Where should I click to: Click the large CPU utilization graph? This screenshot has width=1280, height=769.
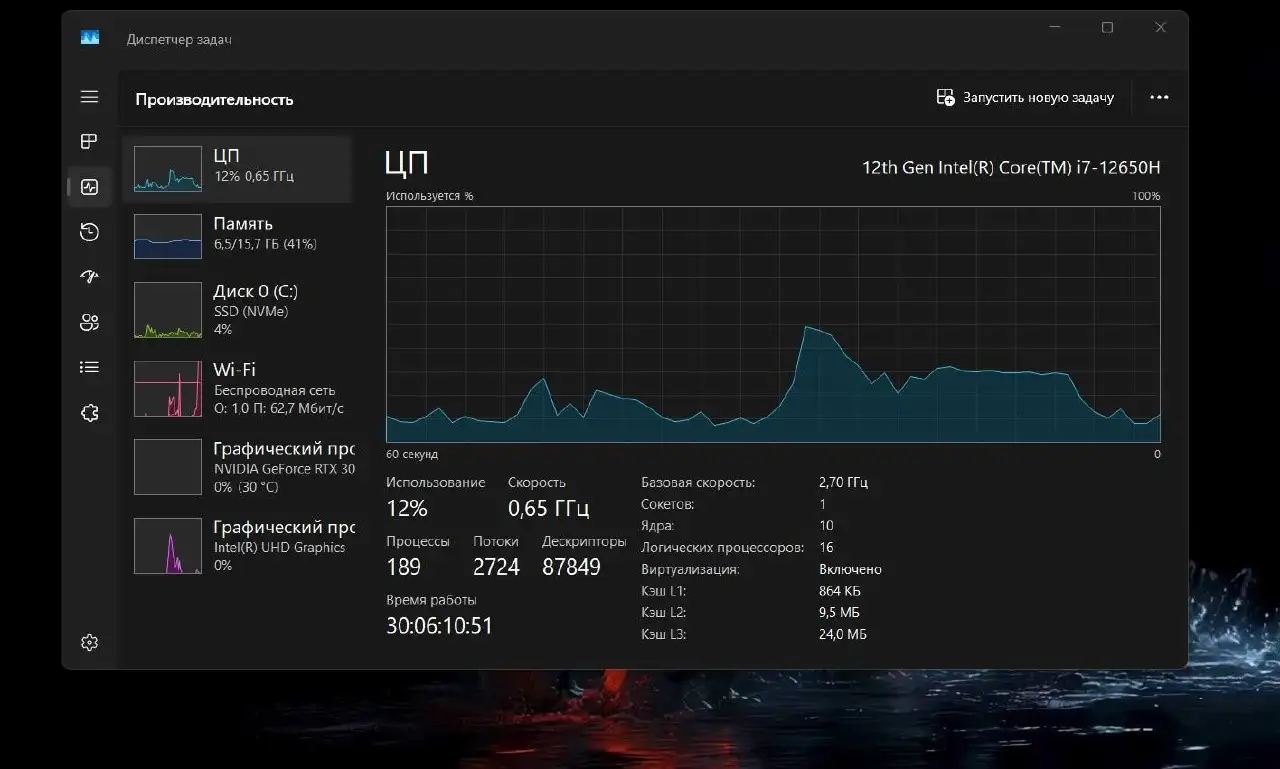point(773,324)
